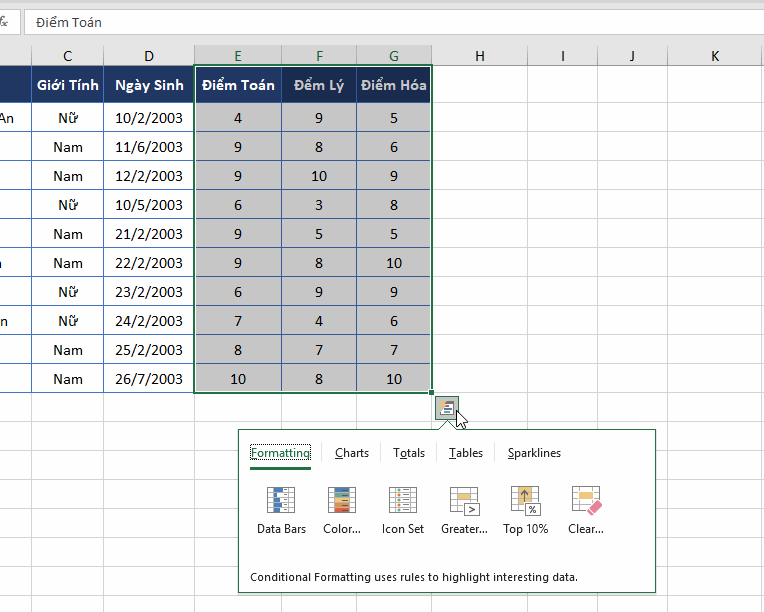The width and height of the screenshot is (764, 612).
Task: Select date cell 10/5/2003
Action: [x=149, y=205]
